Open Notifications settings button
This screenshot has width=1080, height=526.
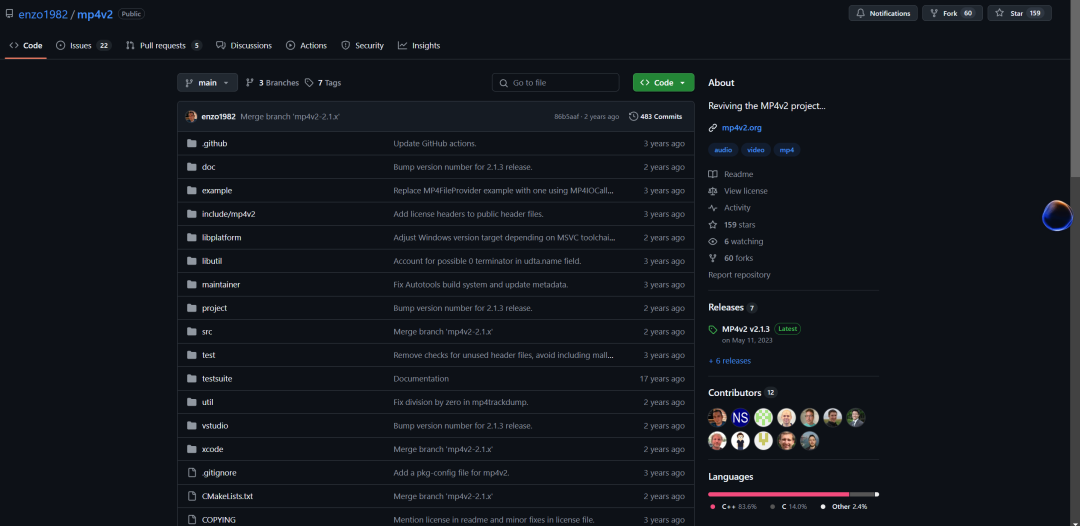(883, 13)
